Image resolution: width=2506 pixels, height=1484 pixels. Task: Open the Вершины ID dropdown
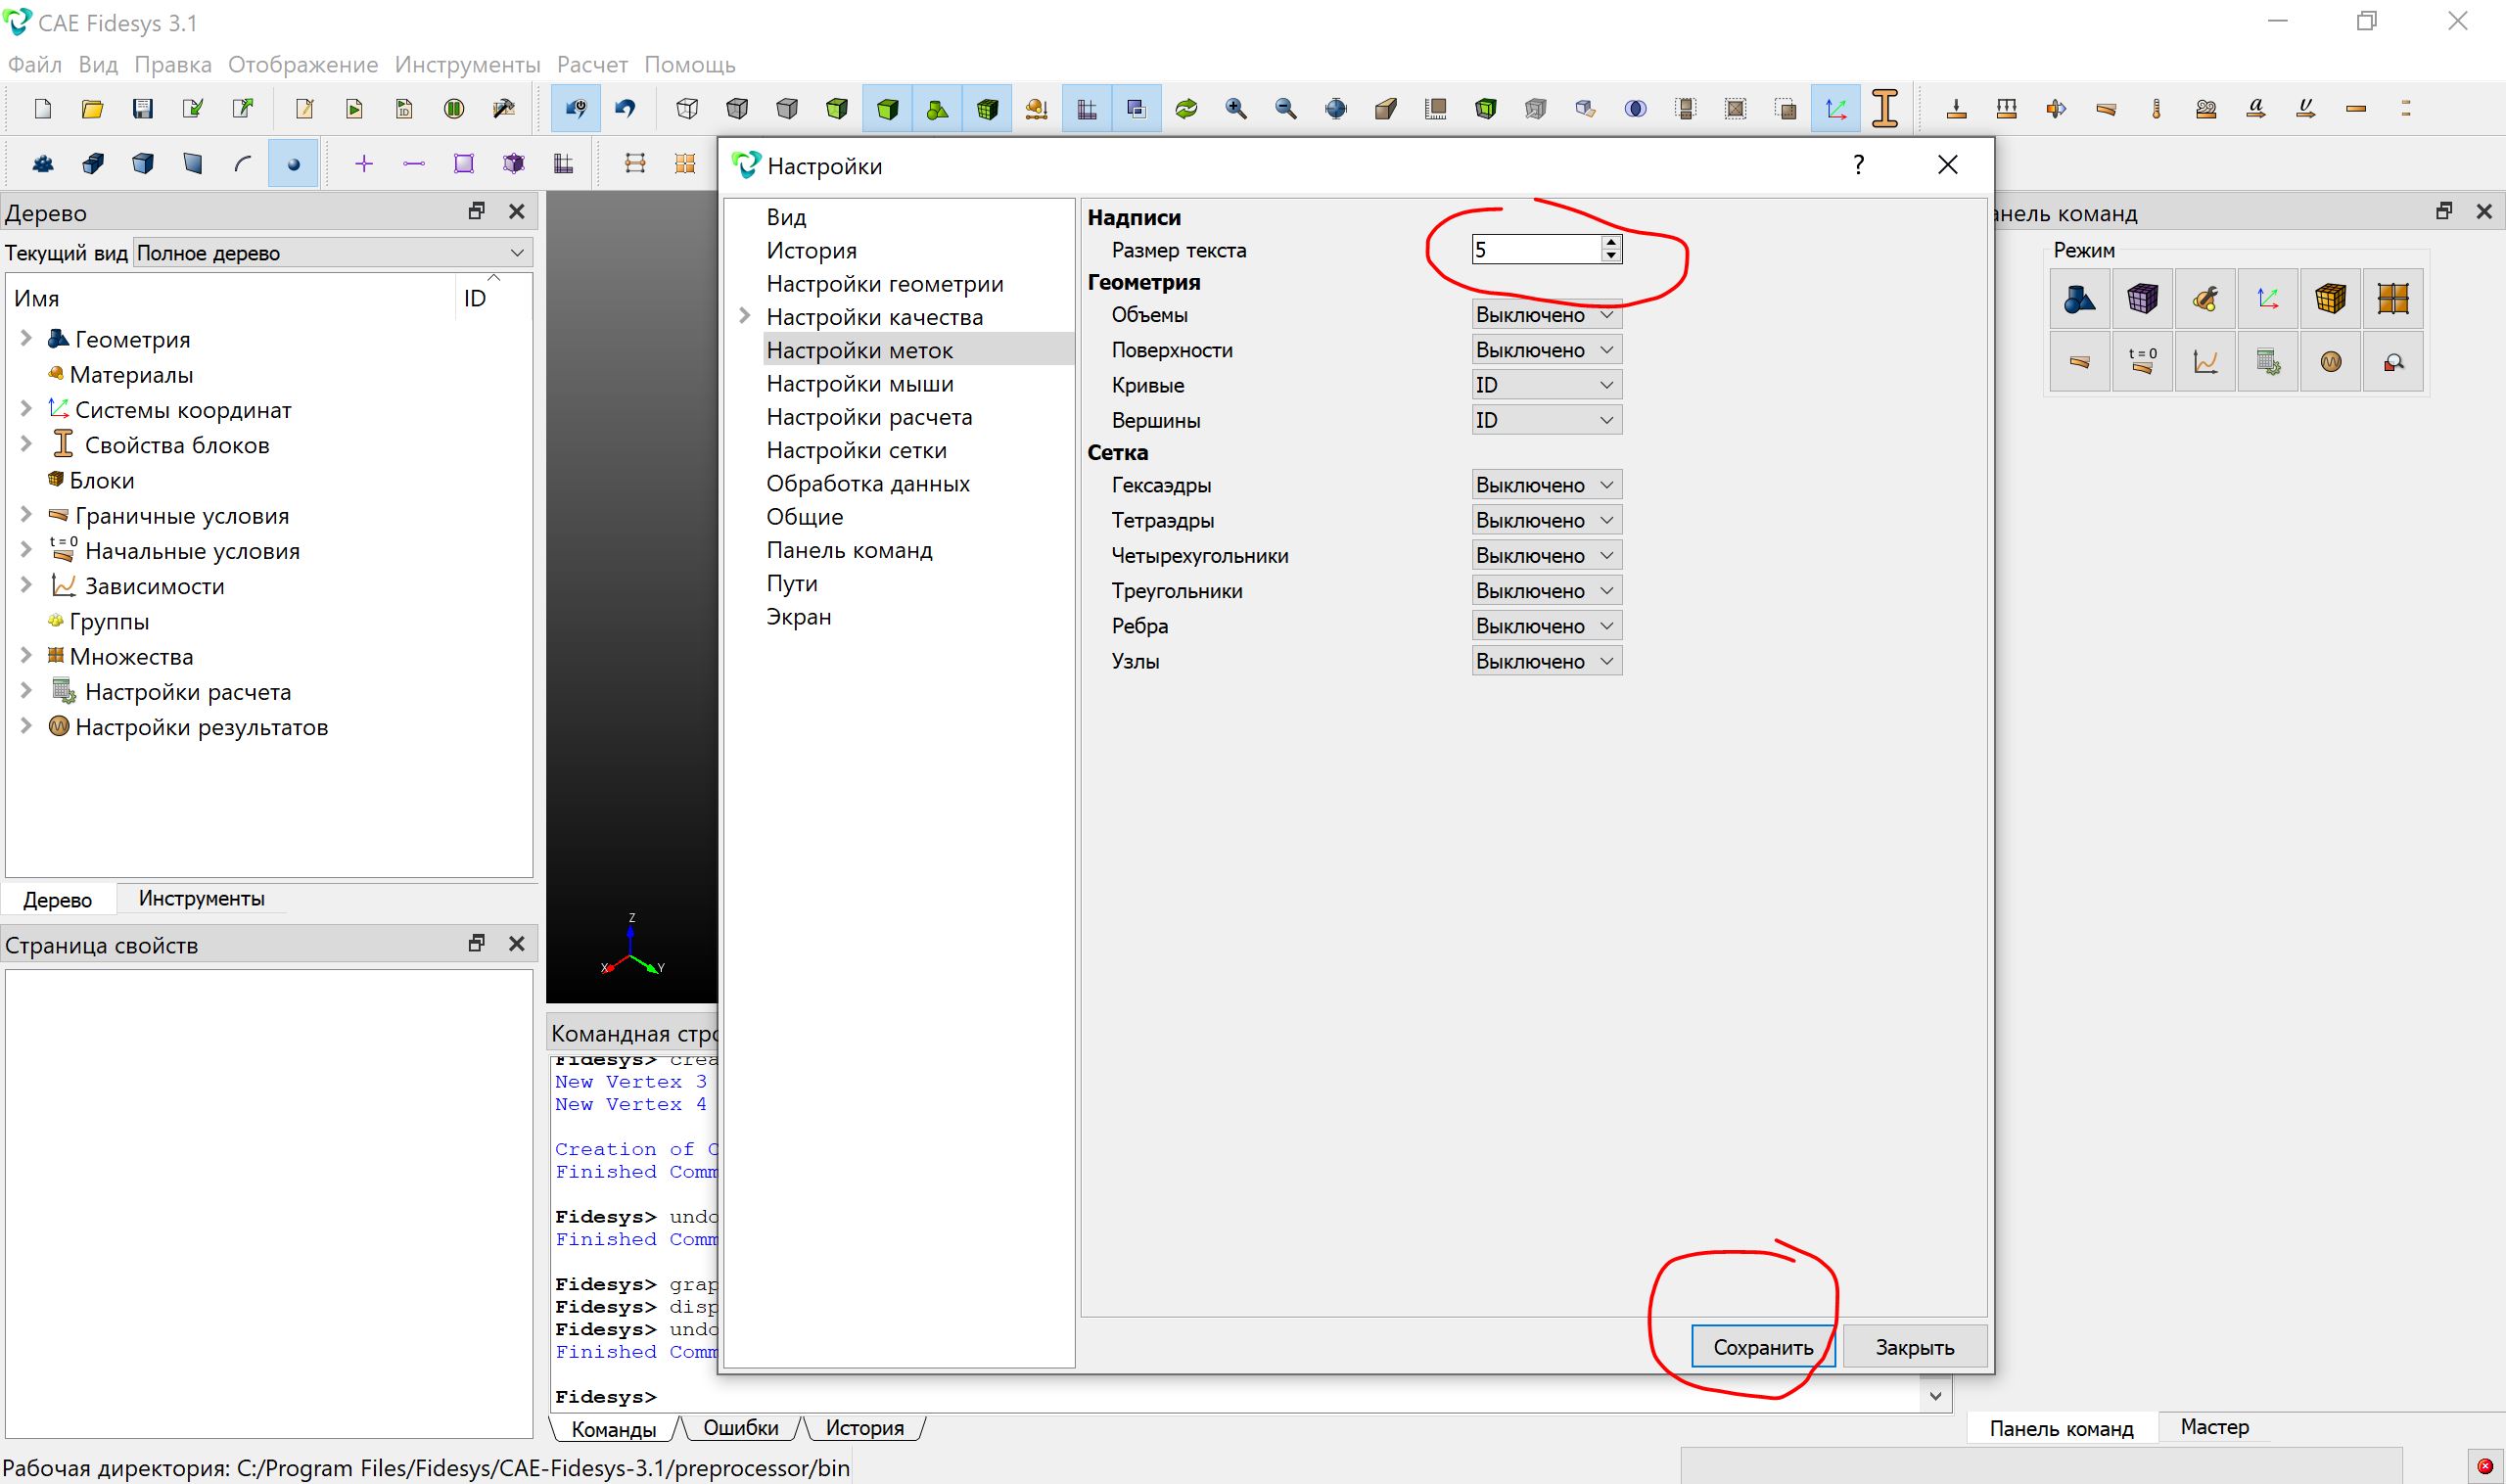(1546, 420)
